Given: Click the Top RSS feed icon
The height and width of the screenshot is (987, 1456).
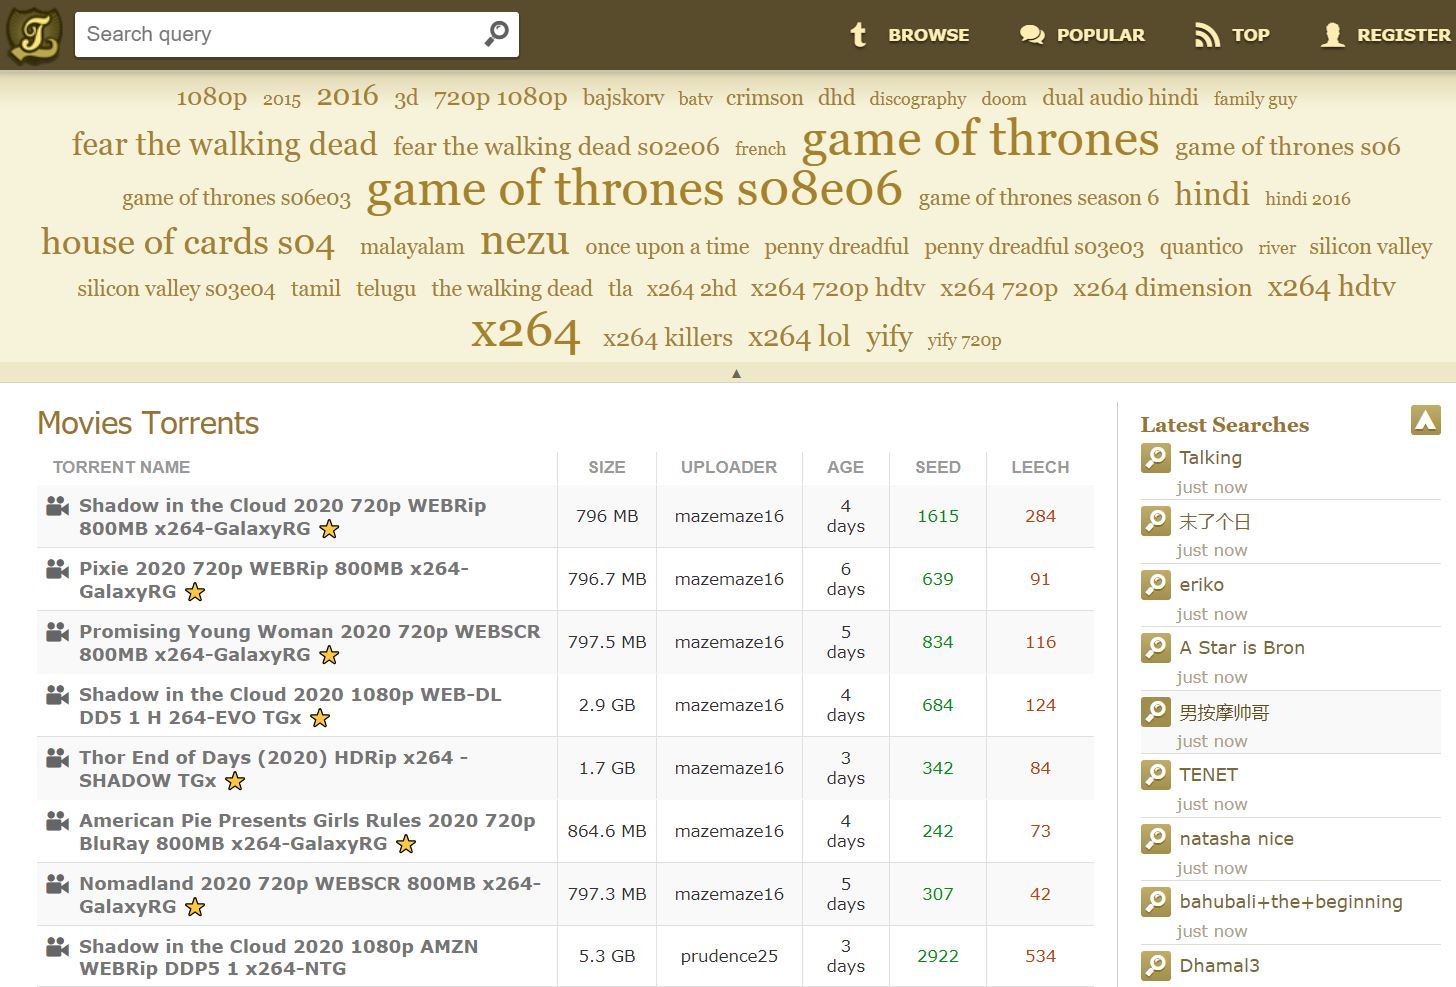Looking at the screenshot, I should (1207, 35).
